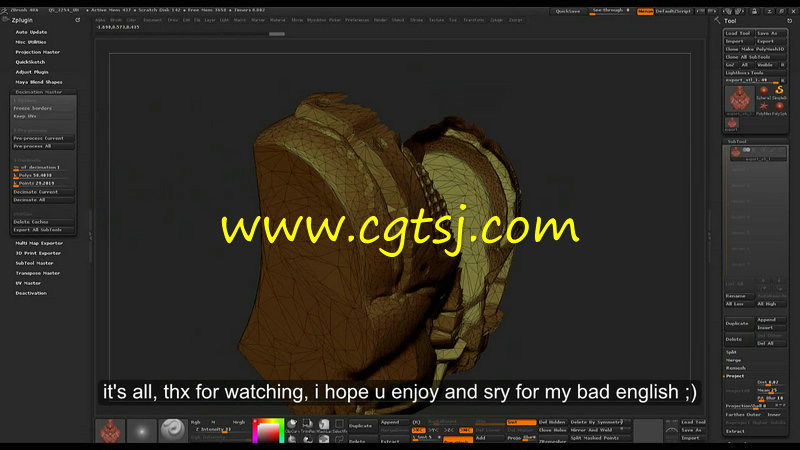The height and width of the screenshot is (450, 800).
Task: Open the Material menu
Action: [278, 20]
